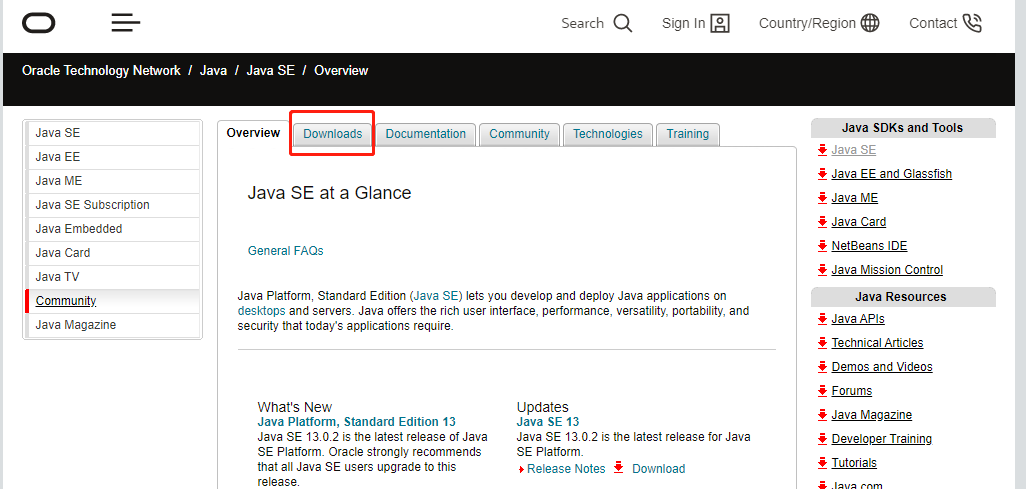Click the download arrow beside Java Card
The height and width of the screenshot is (489, 1026).
823,222
